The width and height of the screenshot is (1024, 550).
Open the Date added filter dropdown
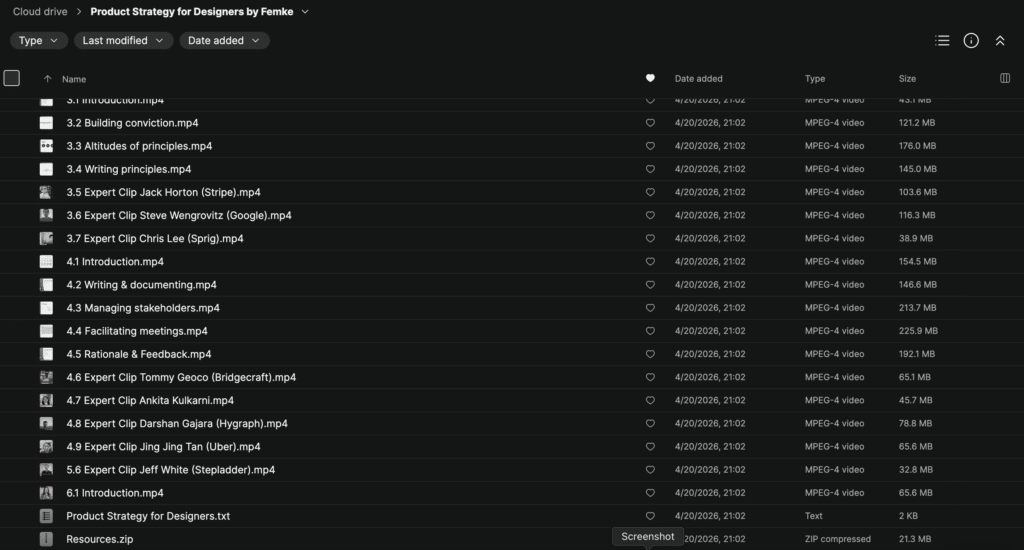(224, 41)
